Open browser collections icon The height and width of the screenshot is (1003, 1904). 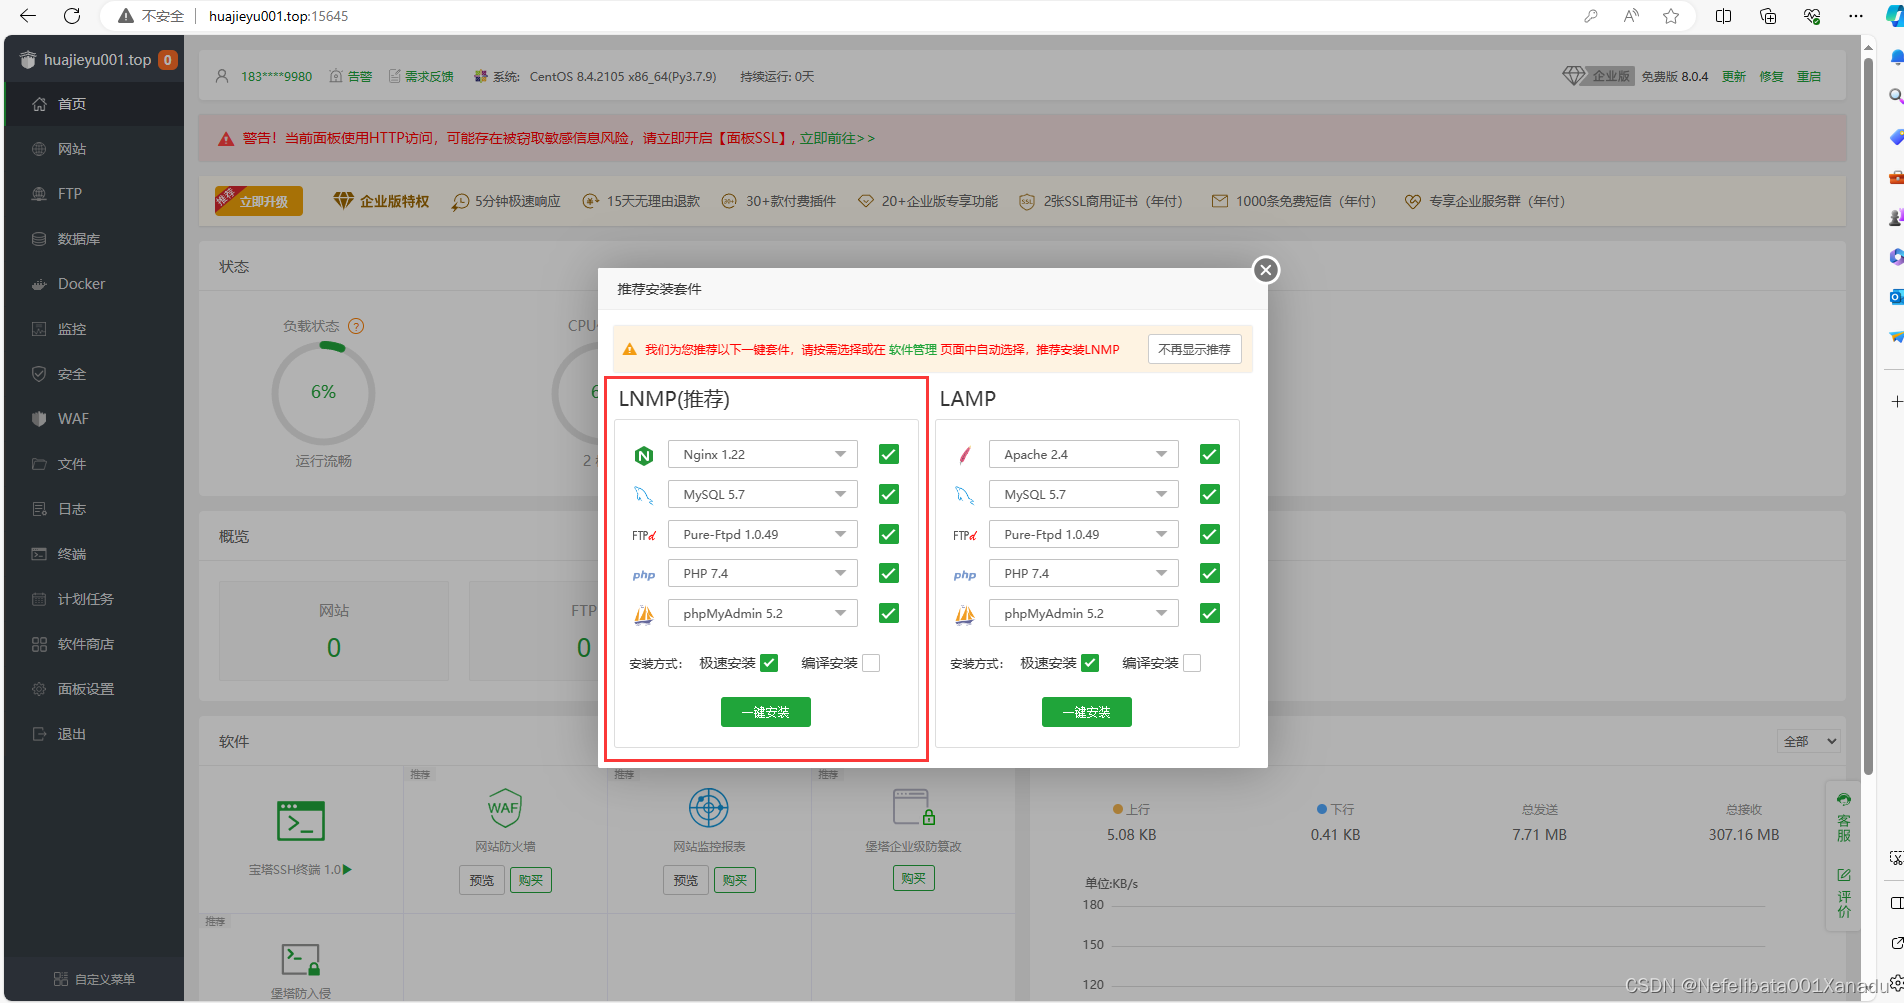tap(1768, 16)
